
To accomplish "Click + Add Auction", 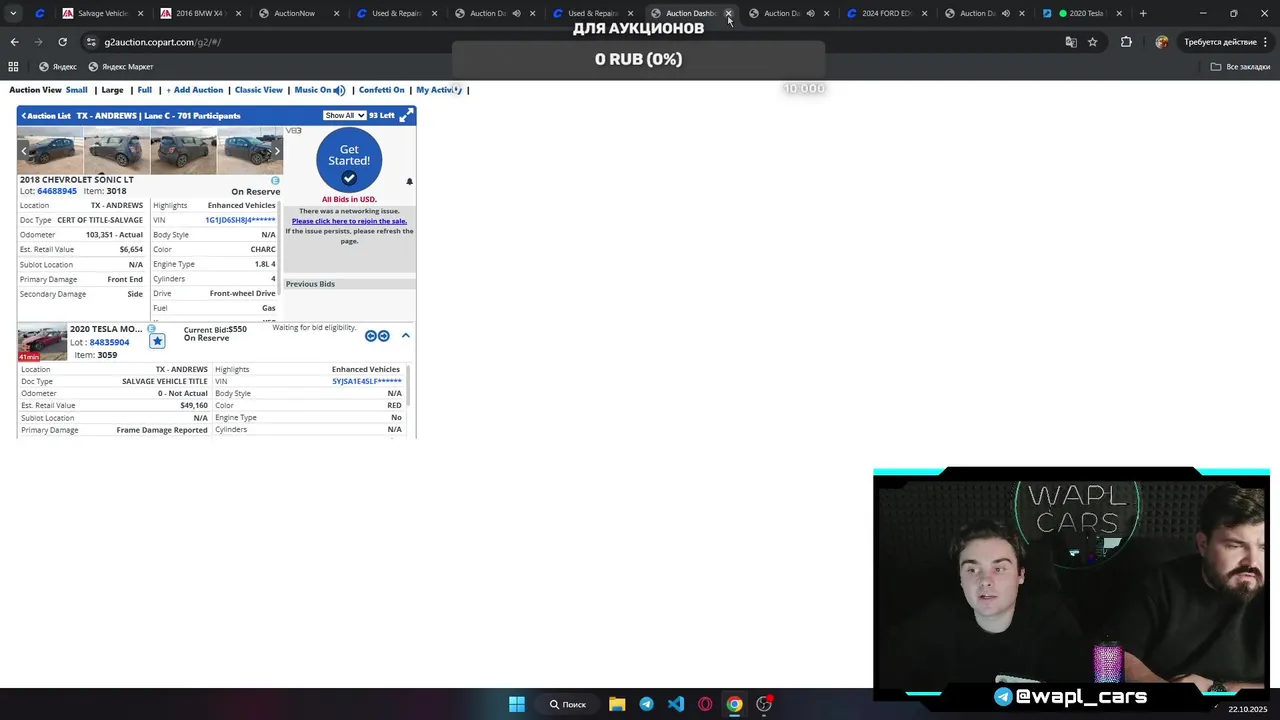I will [x=195, y=90].
